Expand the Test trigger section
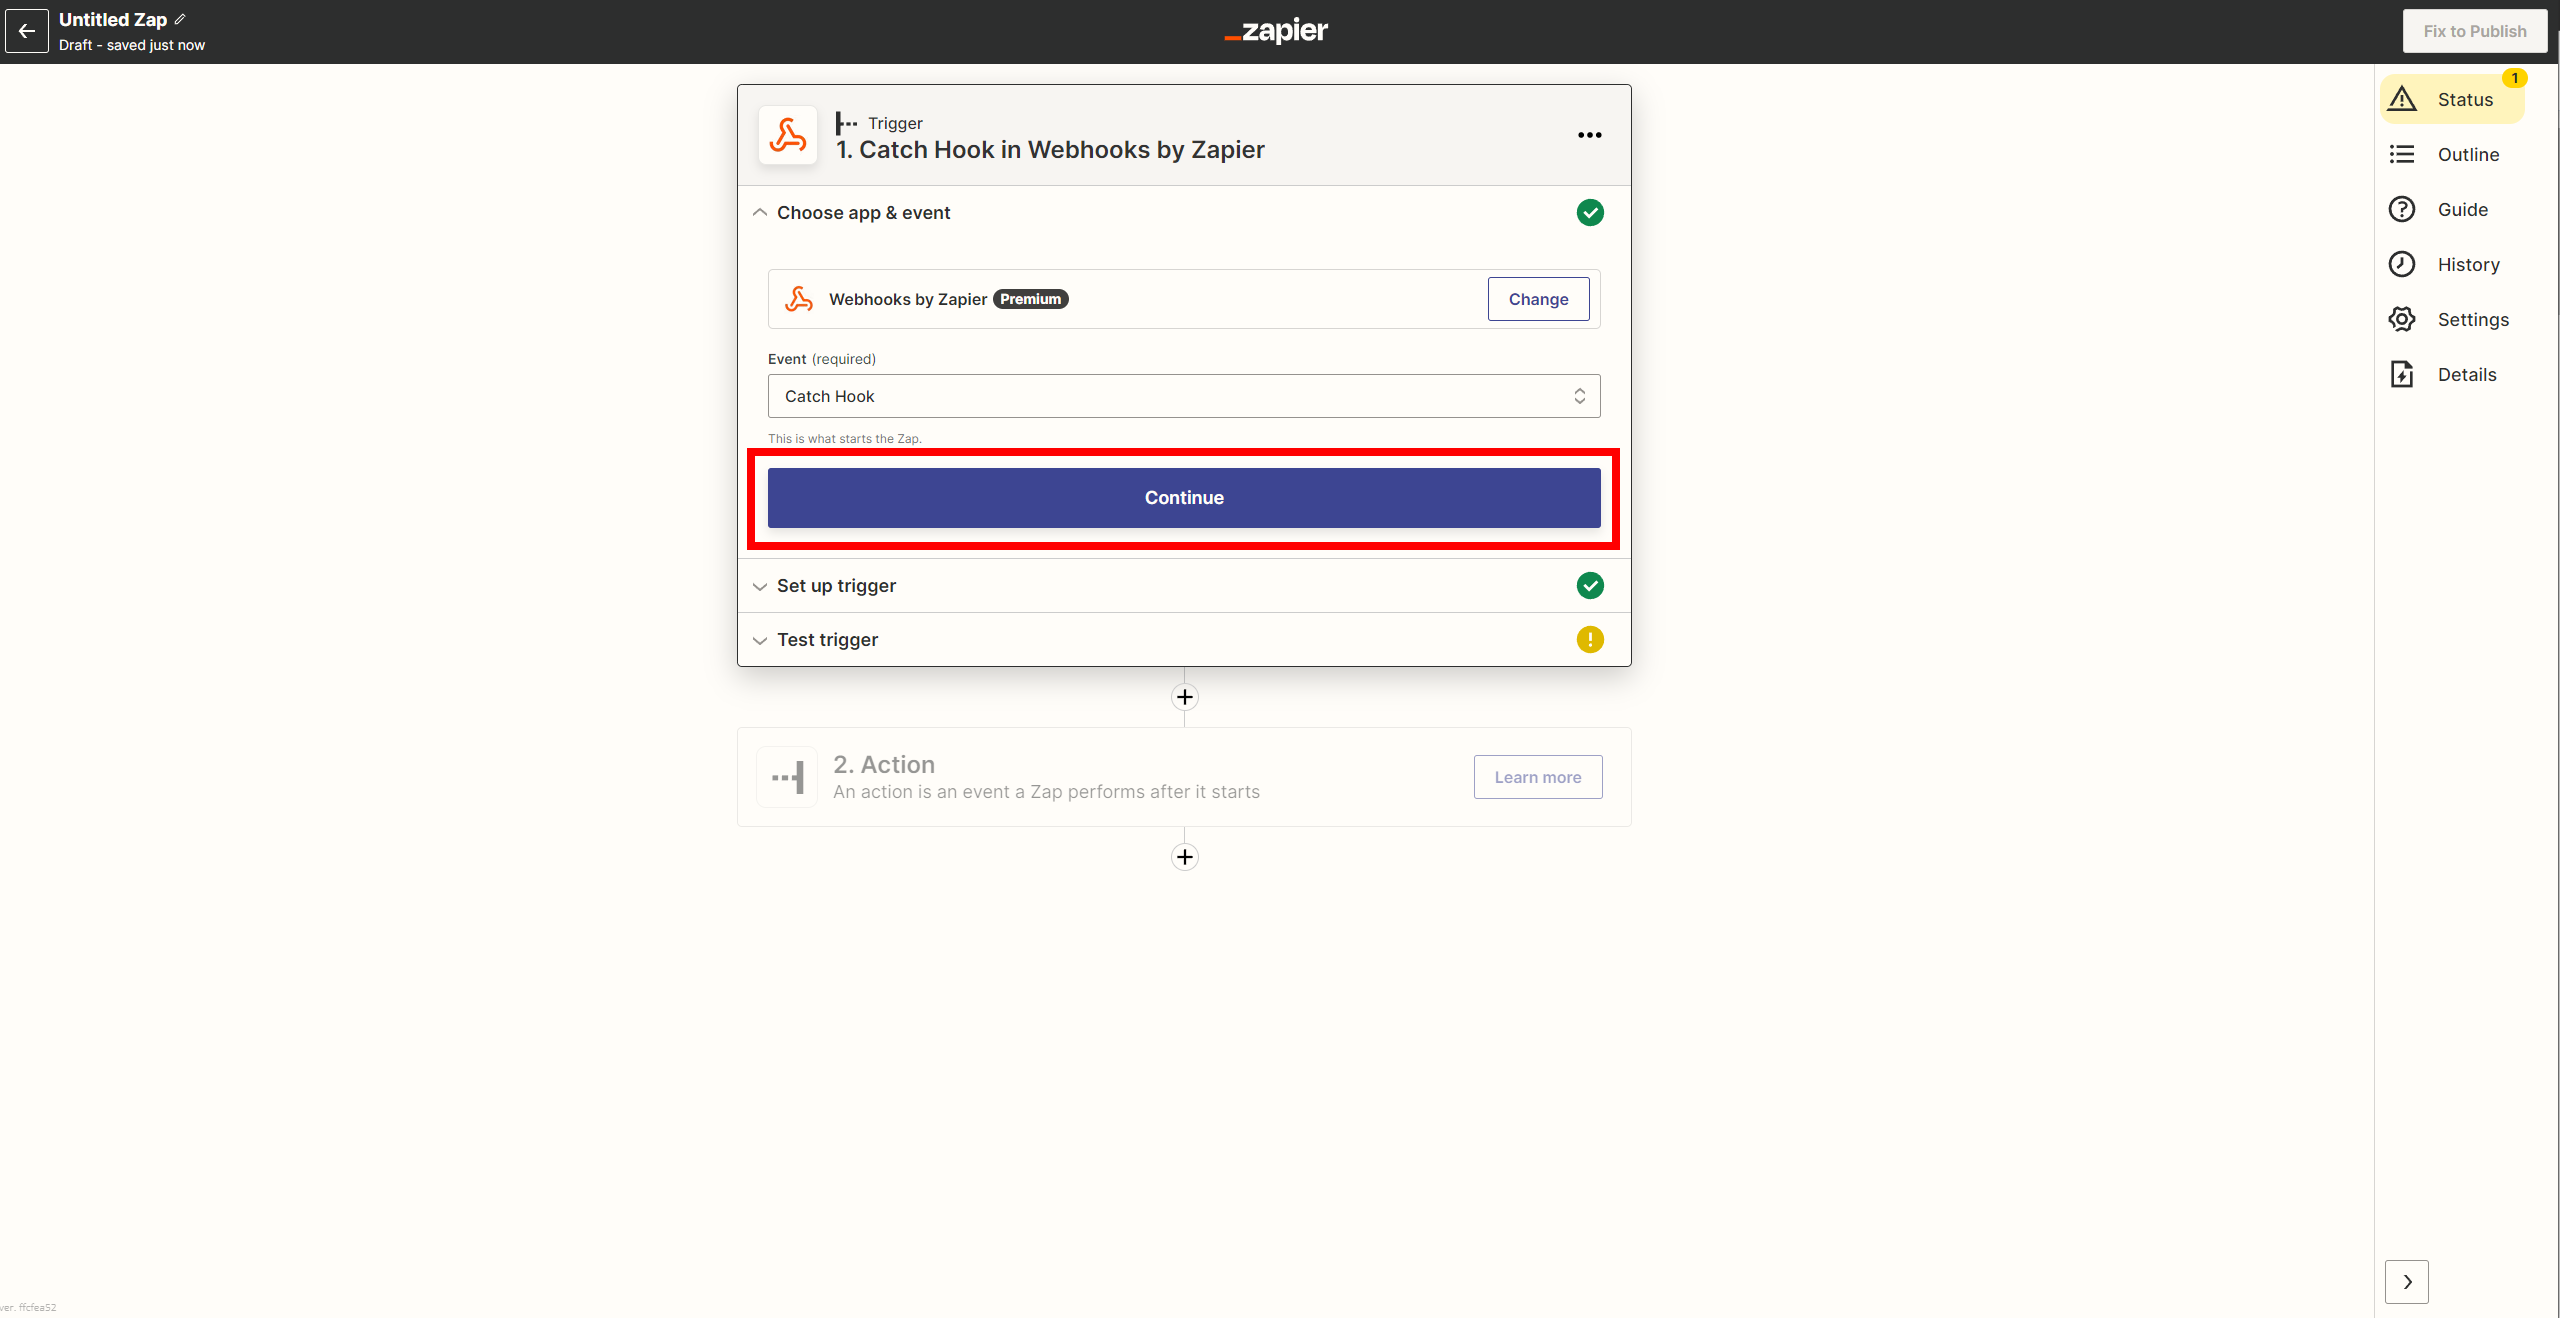The image size is (2560, 1318). pos(827,640)
